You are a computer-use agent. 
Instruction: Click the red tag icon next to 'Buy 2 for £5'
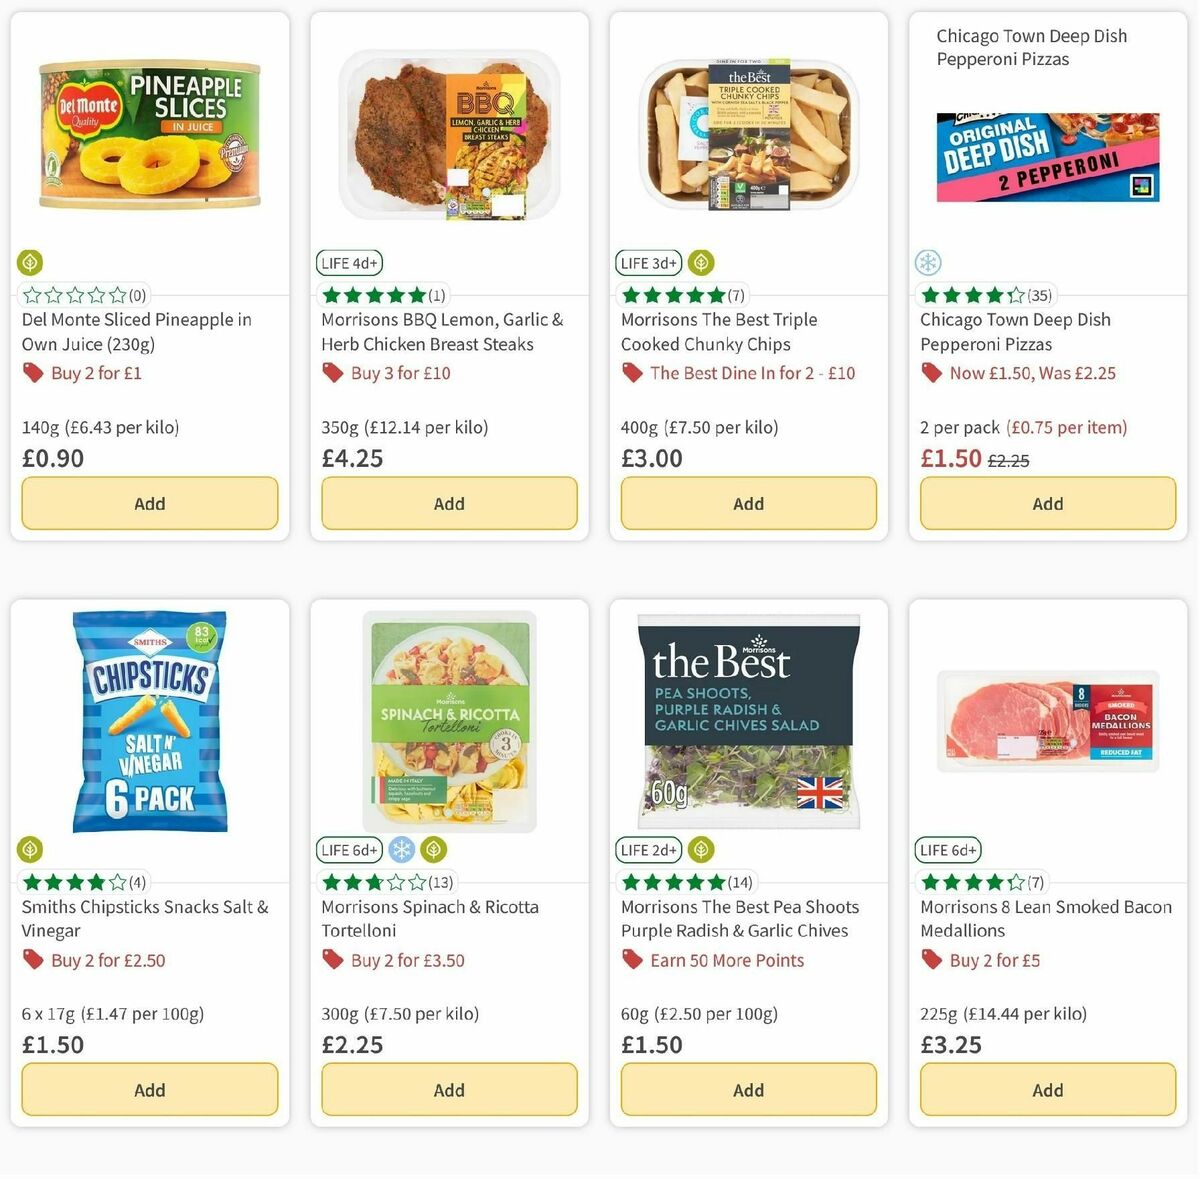pyautogui.click(x=931, y=959)
